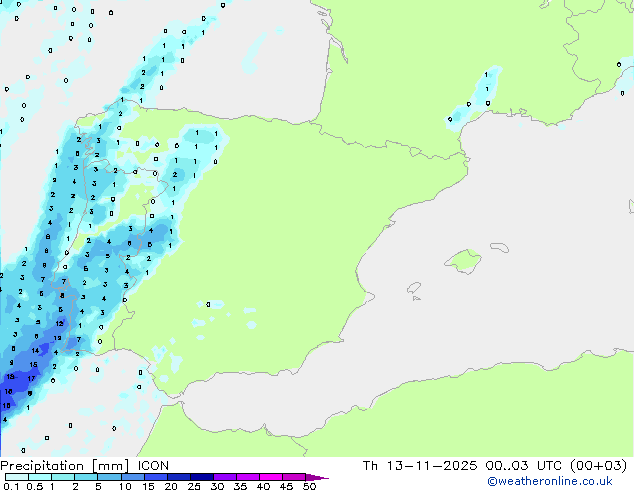Viewport: 634px width, 490px height.
Task: Choose the 20–25 mm legend swatch
Action: click(178, 477)
